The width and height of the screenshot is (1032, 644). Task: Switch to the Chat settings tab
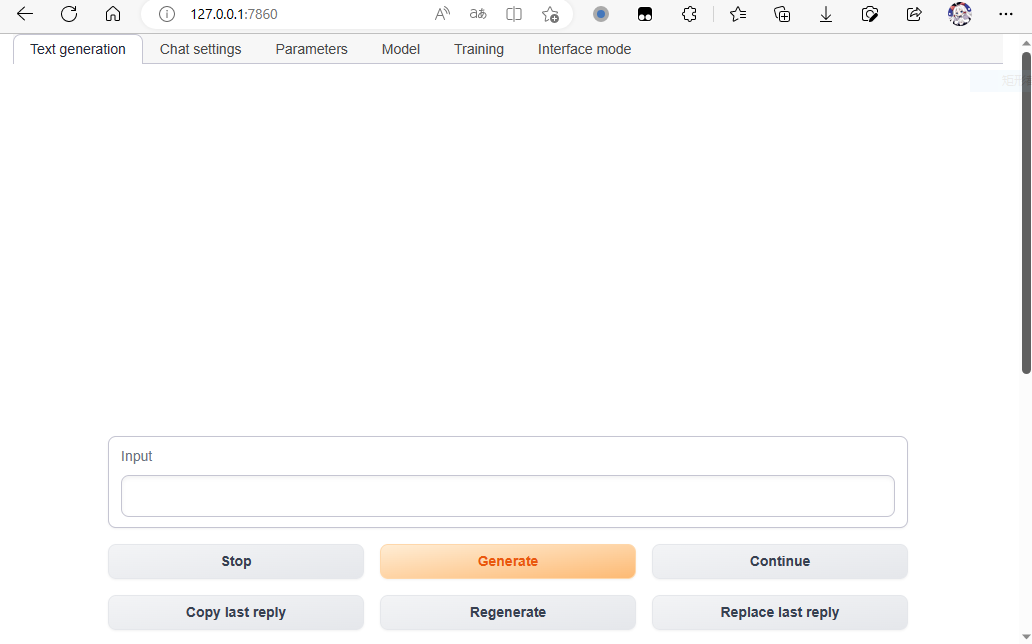tap(200, 49)
